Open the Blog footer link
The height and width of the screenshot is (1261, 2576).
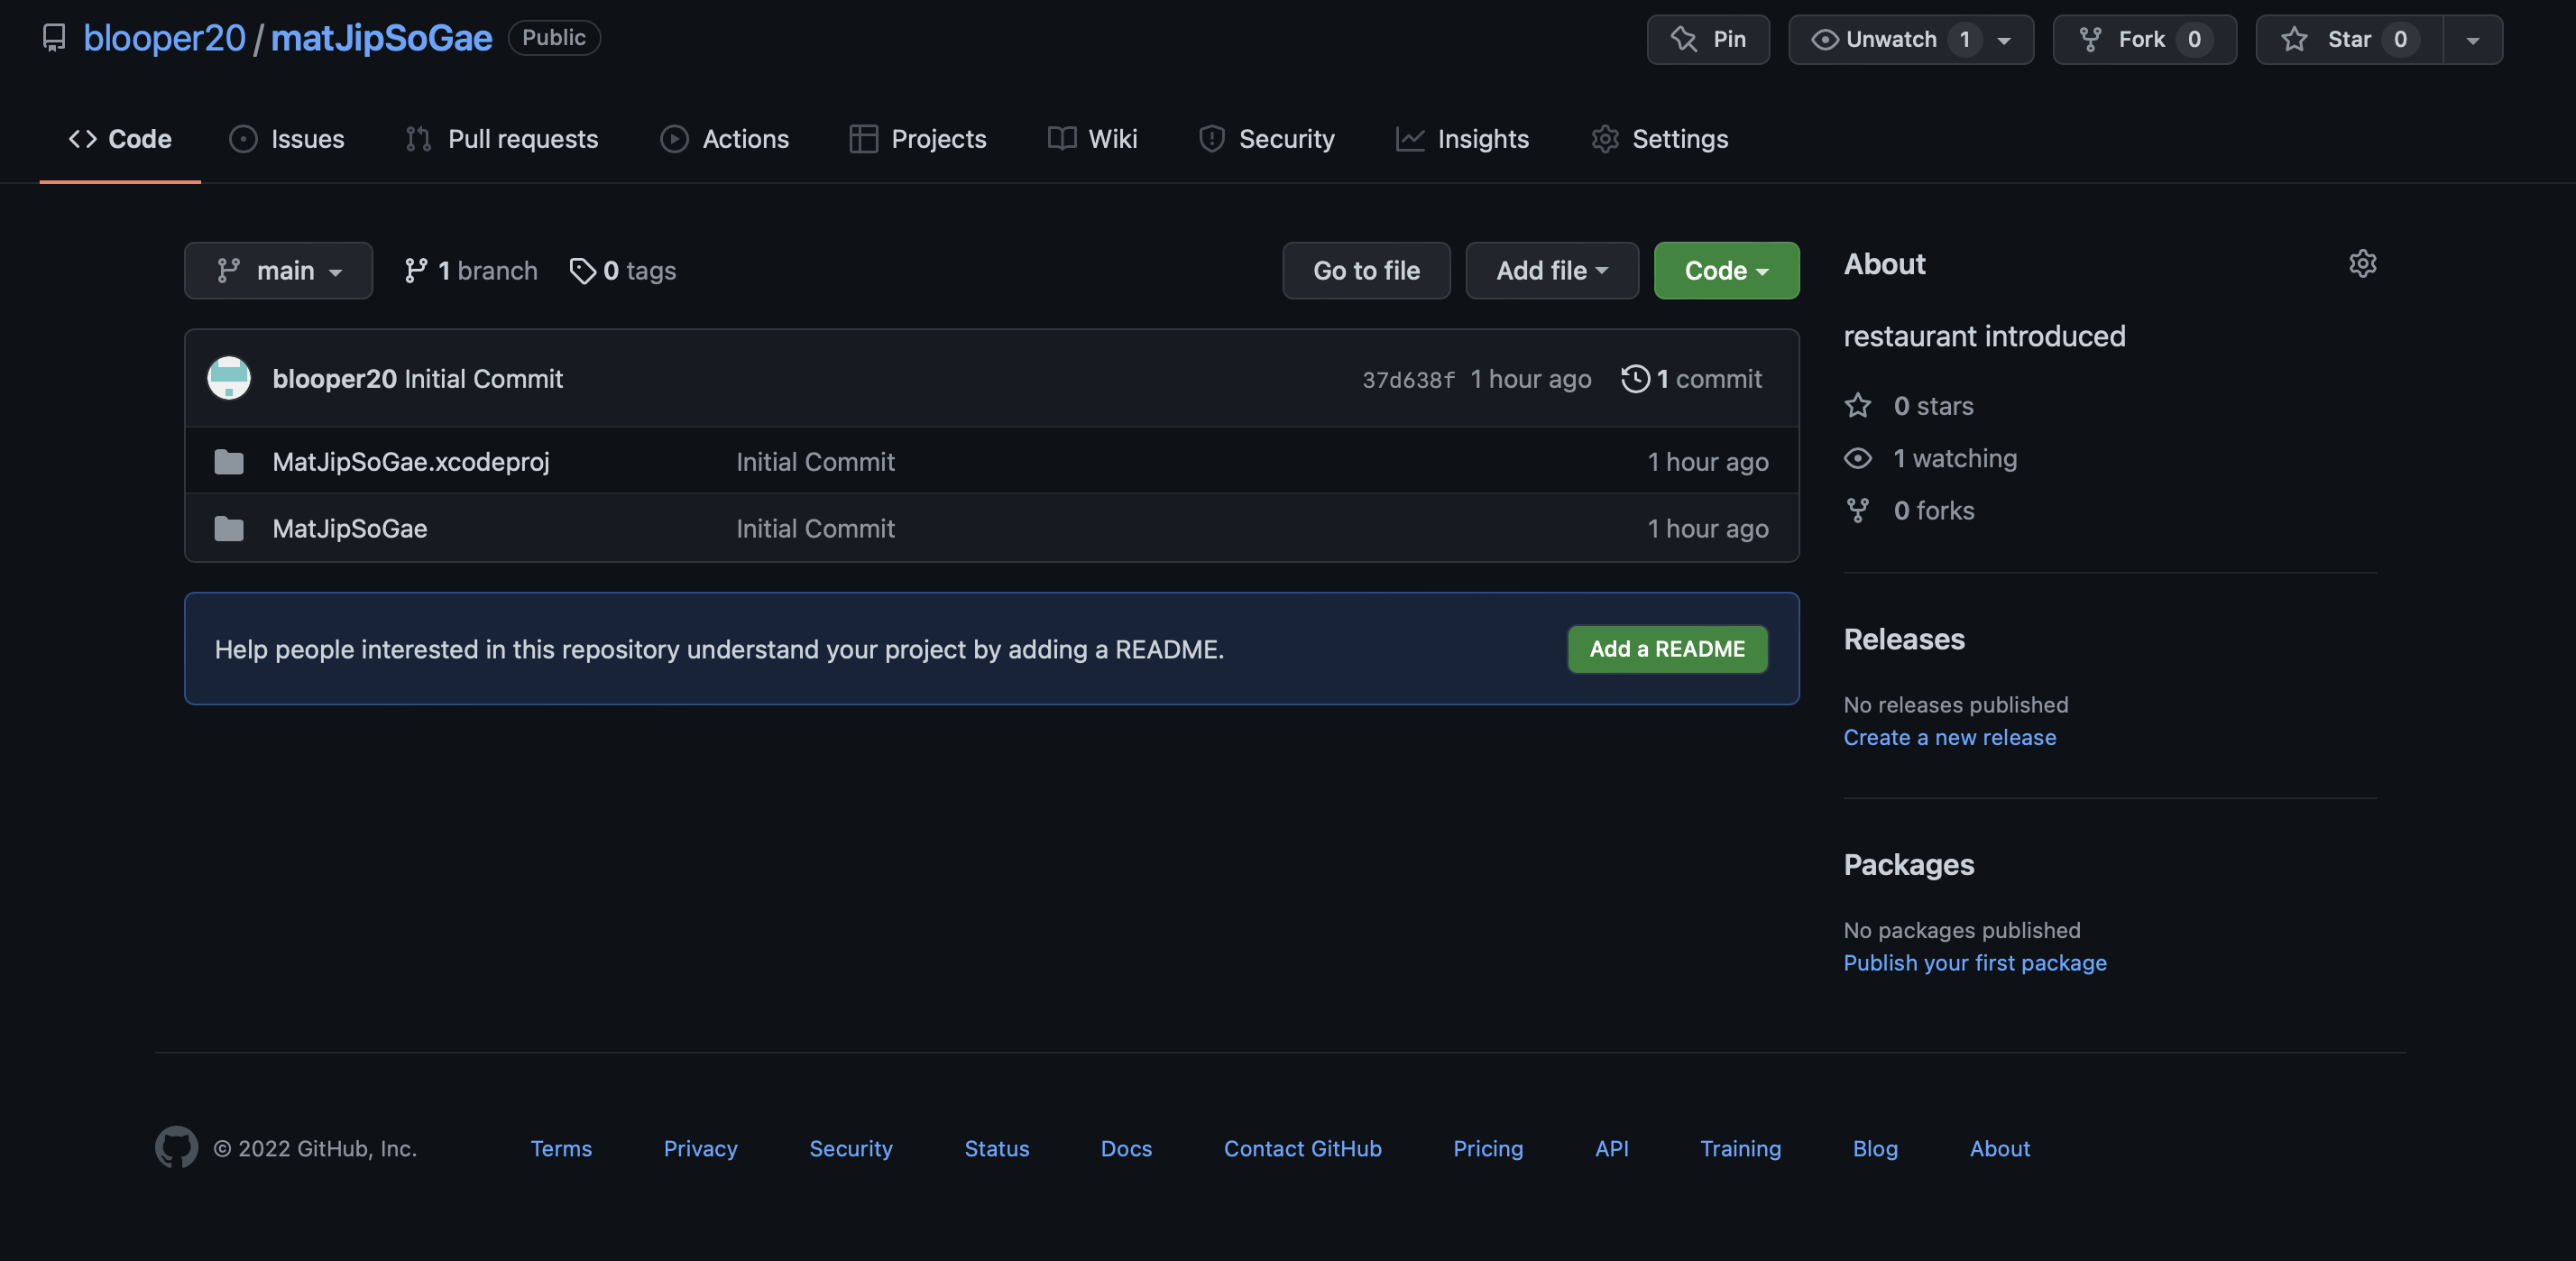pyautogui.click(x=1875, y=1149)
